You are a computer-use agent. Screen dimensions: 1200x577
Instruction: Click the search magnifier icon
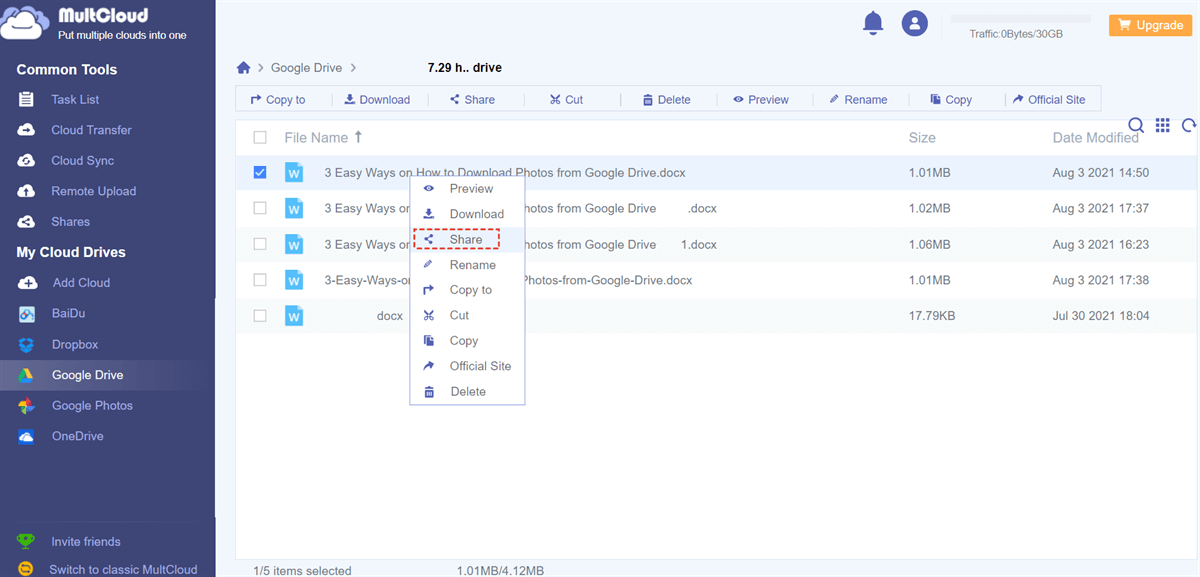tap(1136, 125)
